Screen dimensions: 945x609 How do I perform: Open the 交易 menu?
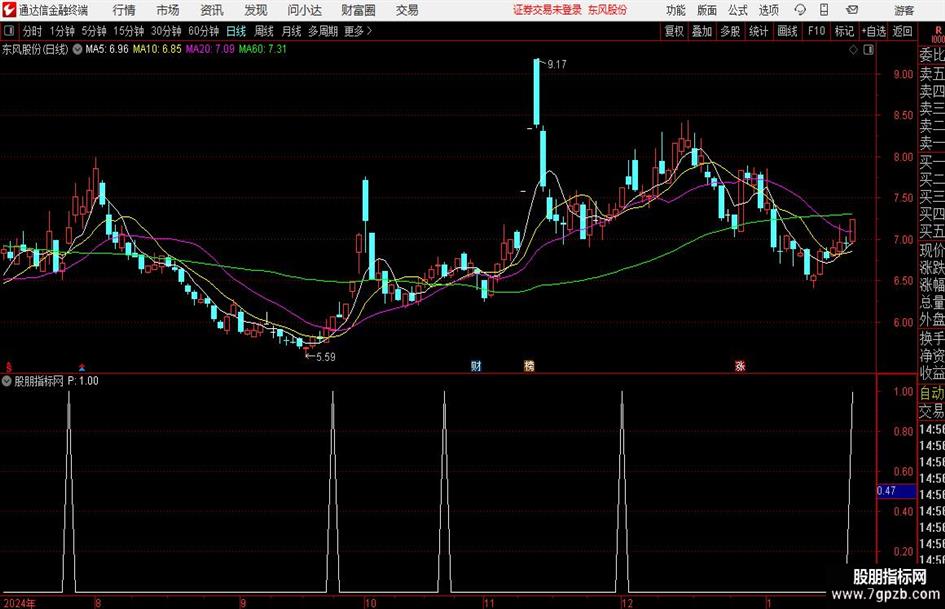coord(407,10)
